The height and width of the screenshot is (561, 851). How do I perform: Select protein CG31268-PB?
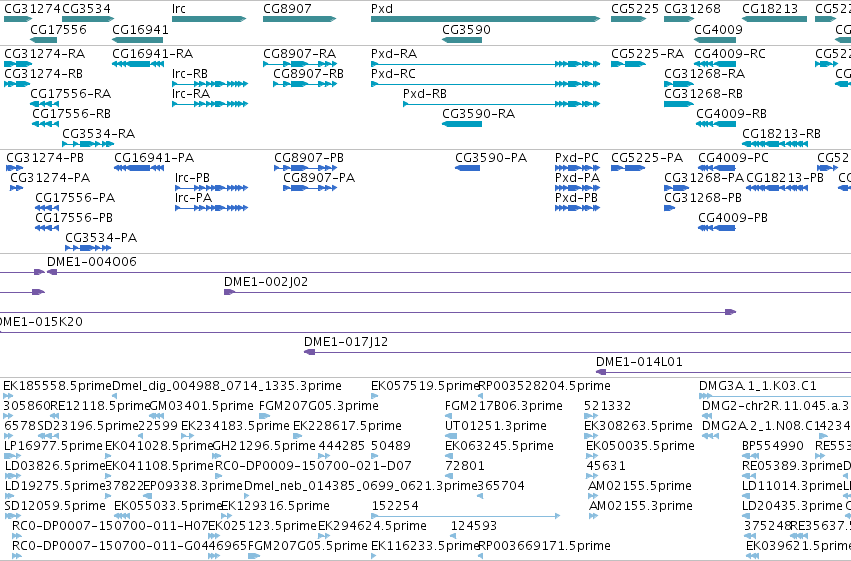pos(669,208)
